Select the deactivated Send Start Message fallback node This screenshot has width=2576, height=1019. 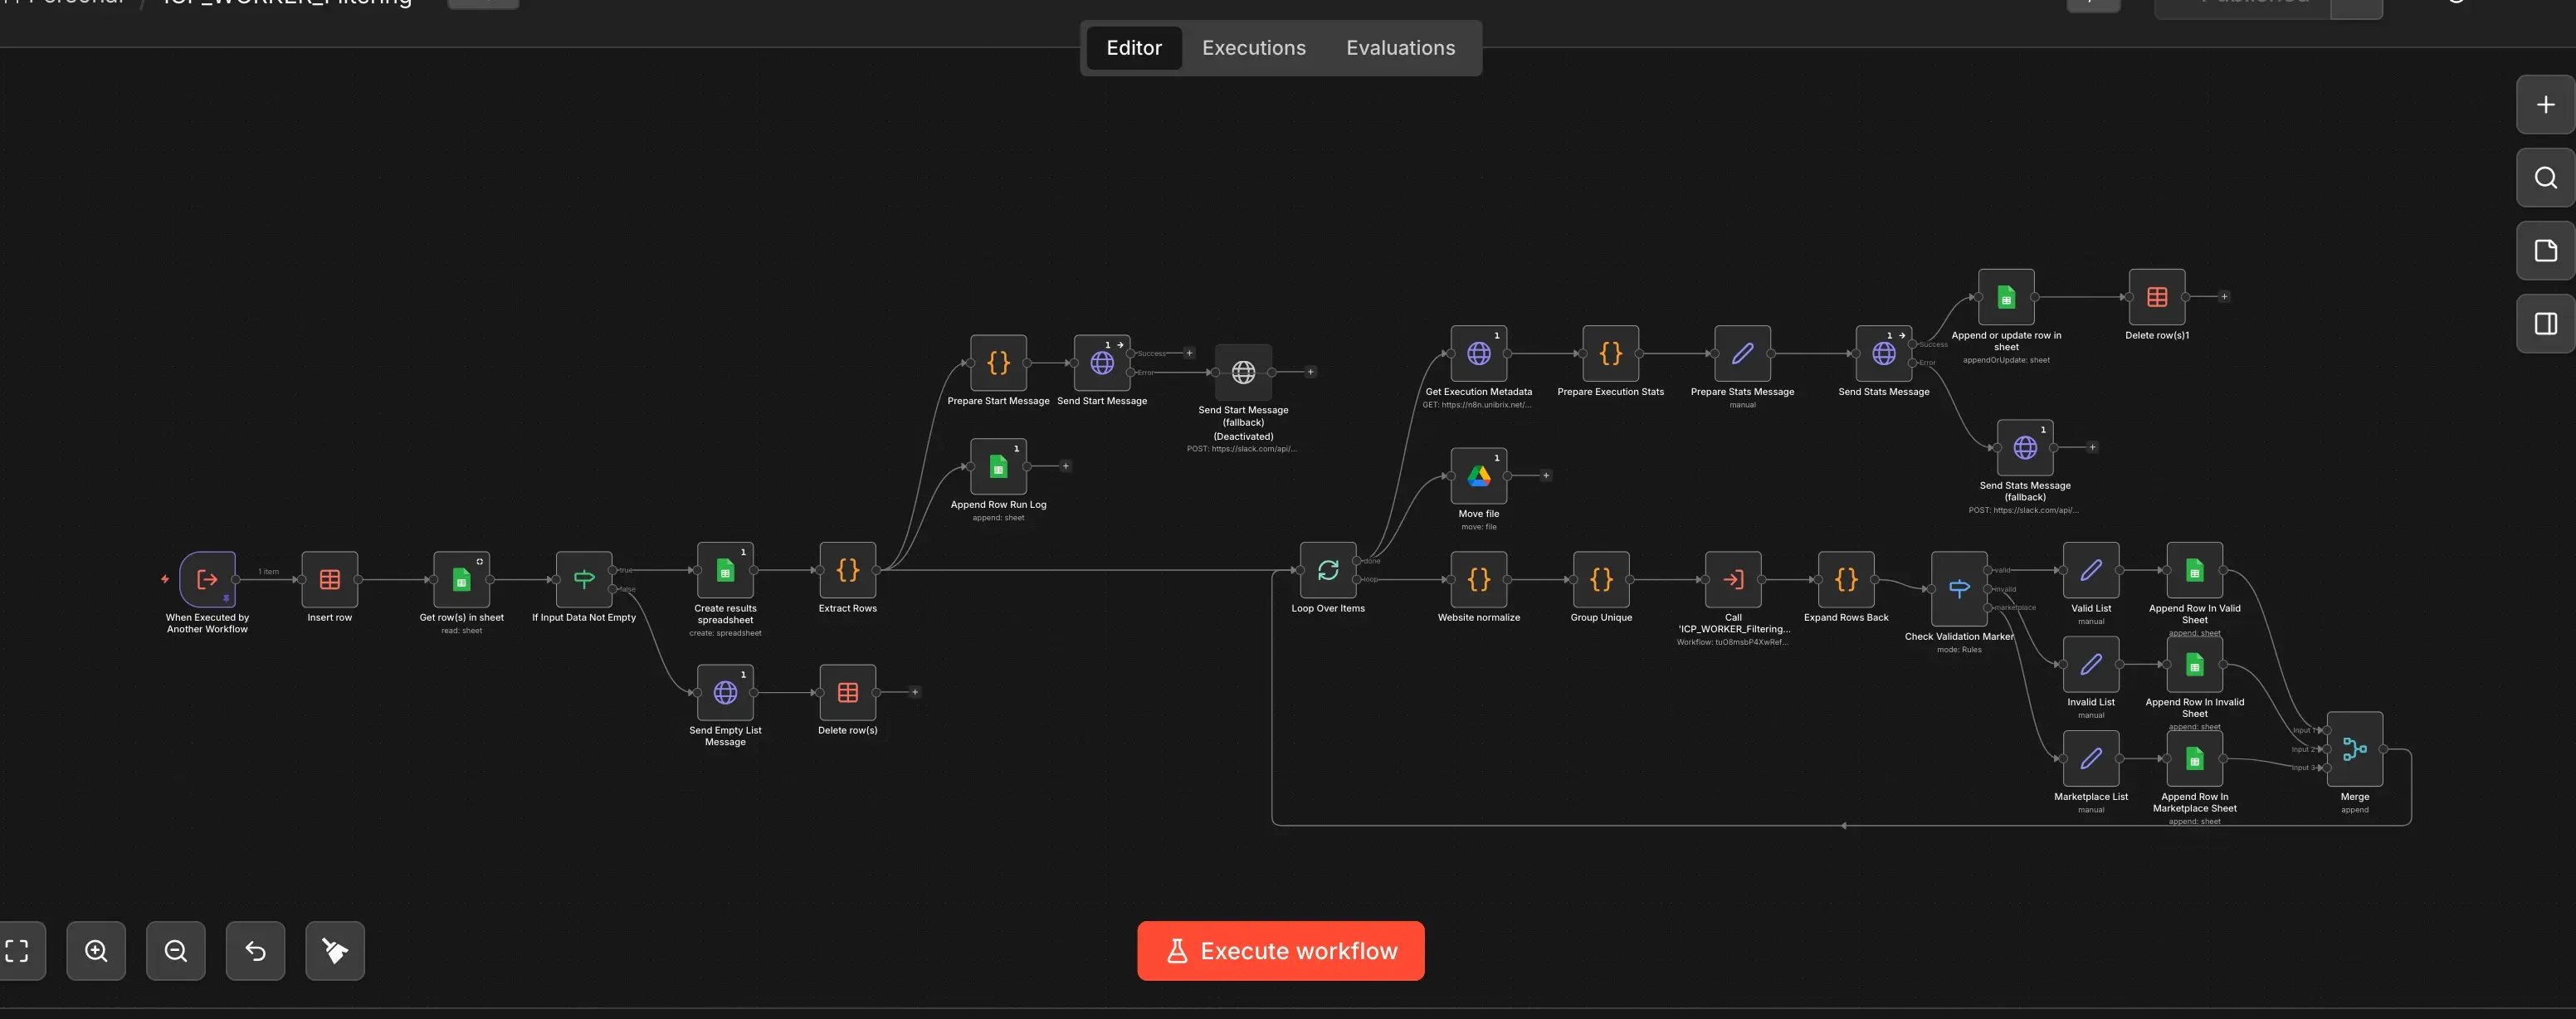pyautogui.click(x=1243, y=372)
